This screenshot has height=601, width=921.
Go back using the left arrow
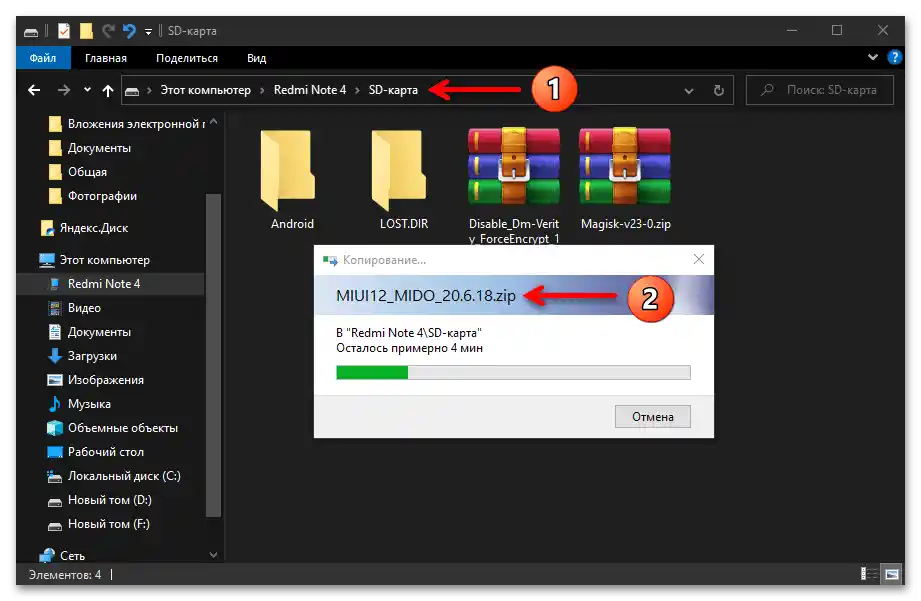tap(34, 90)
